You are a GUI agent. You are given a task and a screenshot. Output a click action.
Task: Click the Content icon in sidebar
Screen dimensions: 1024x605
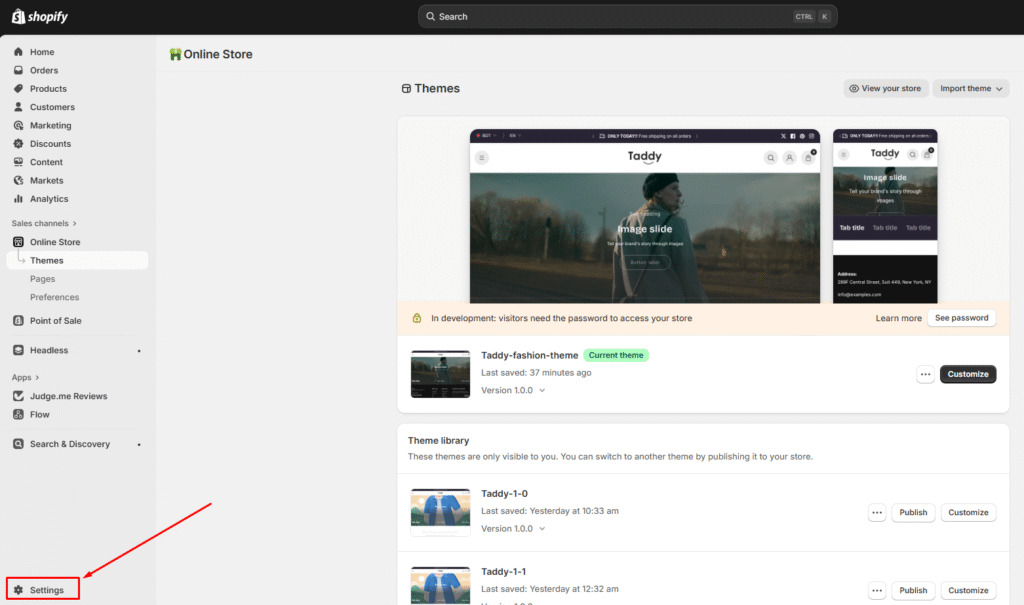(x=18, y=161)
